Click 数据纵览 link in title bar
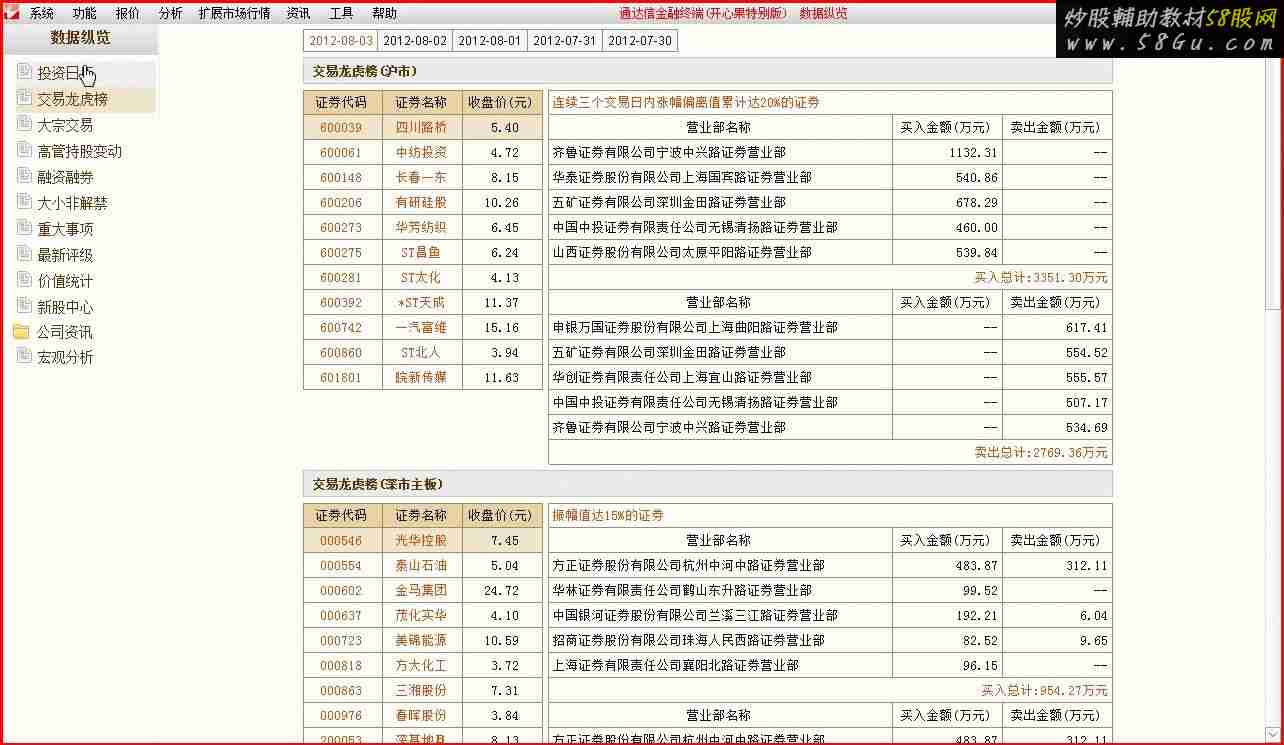Screen dimensions: 1284x745 823,13
